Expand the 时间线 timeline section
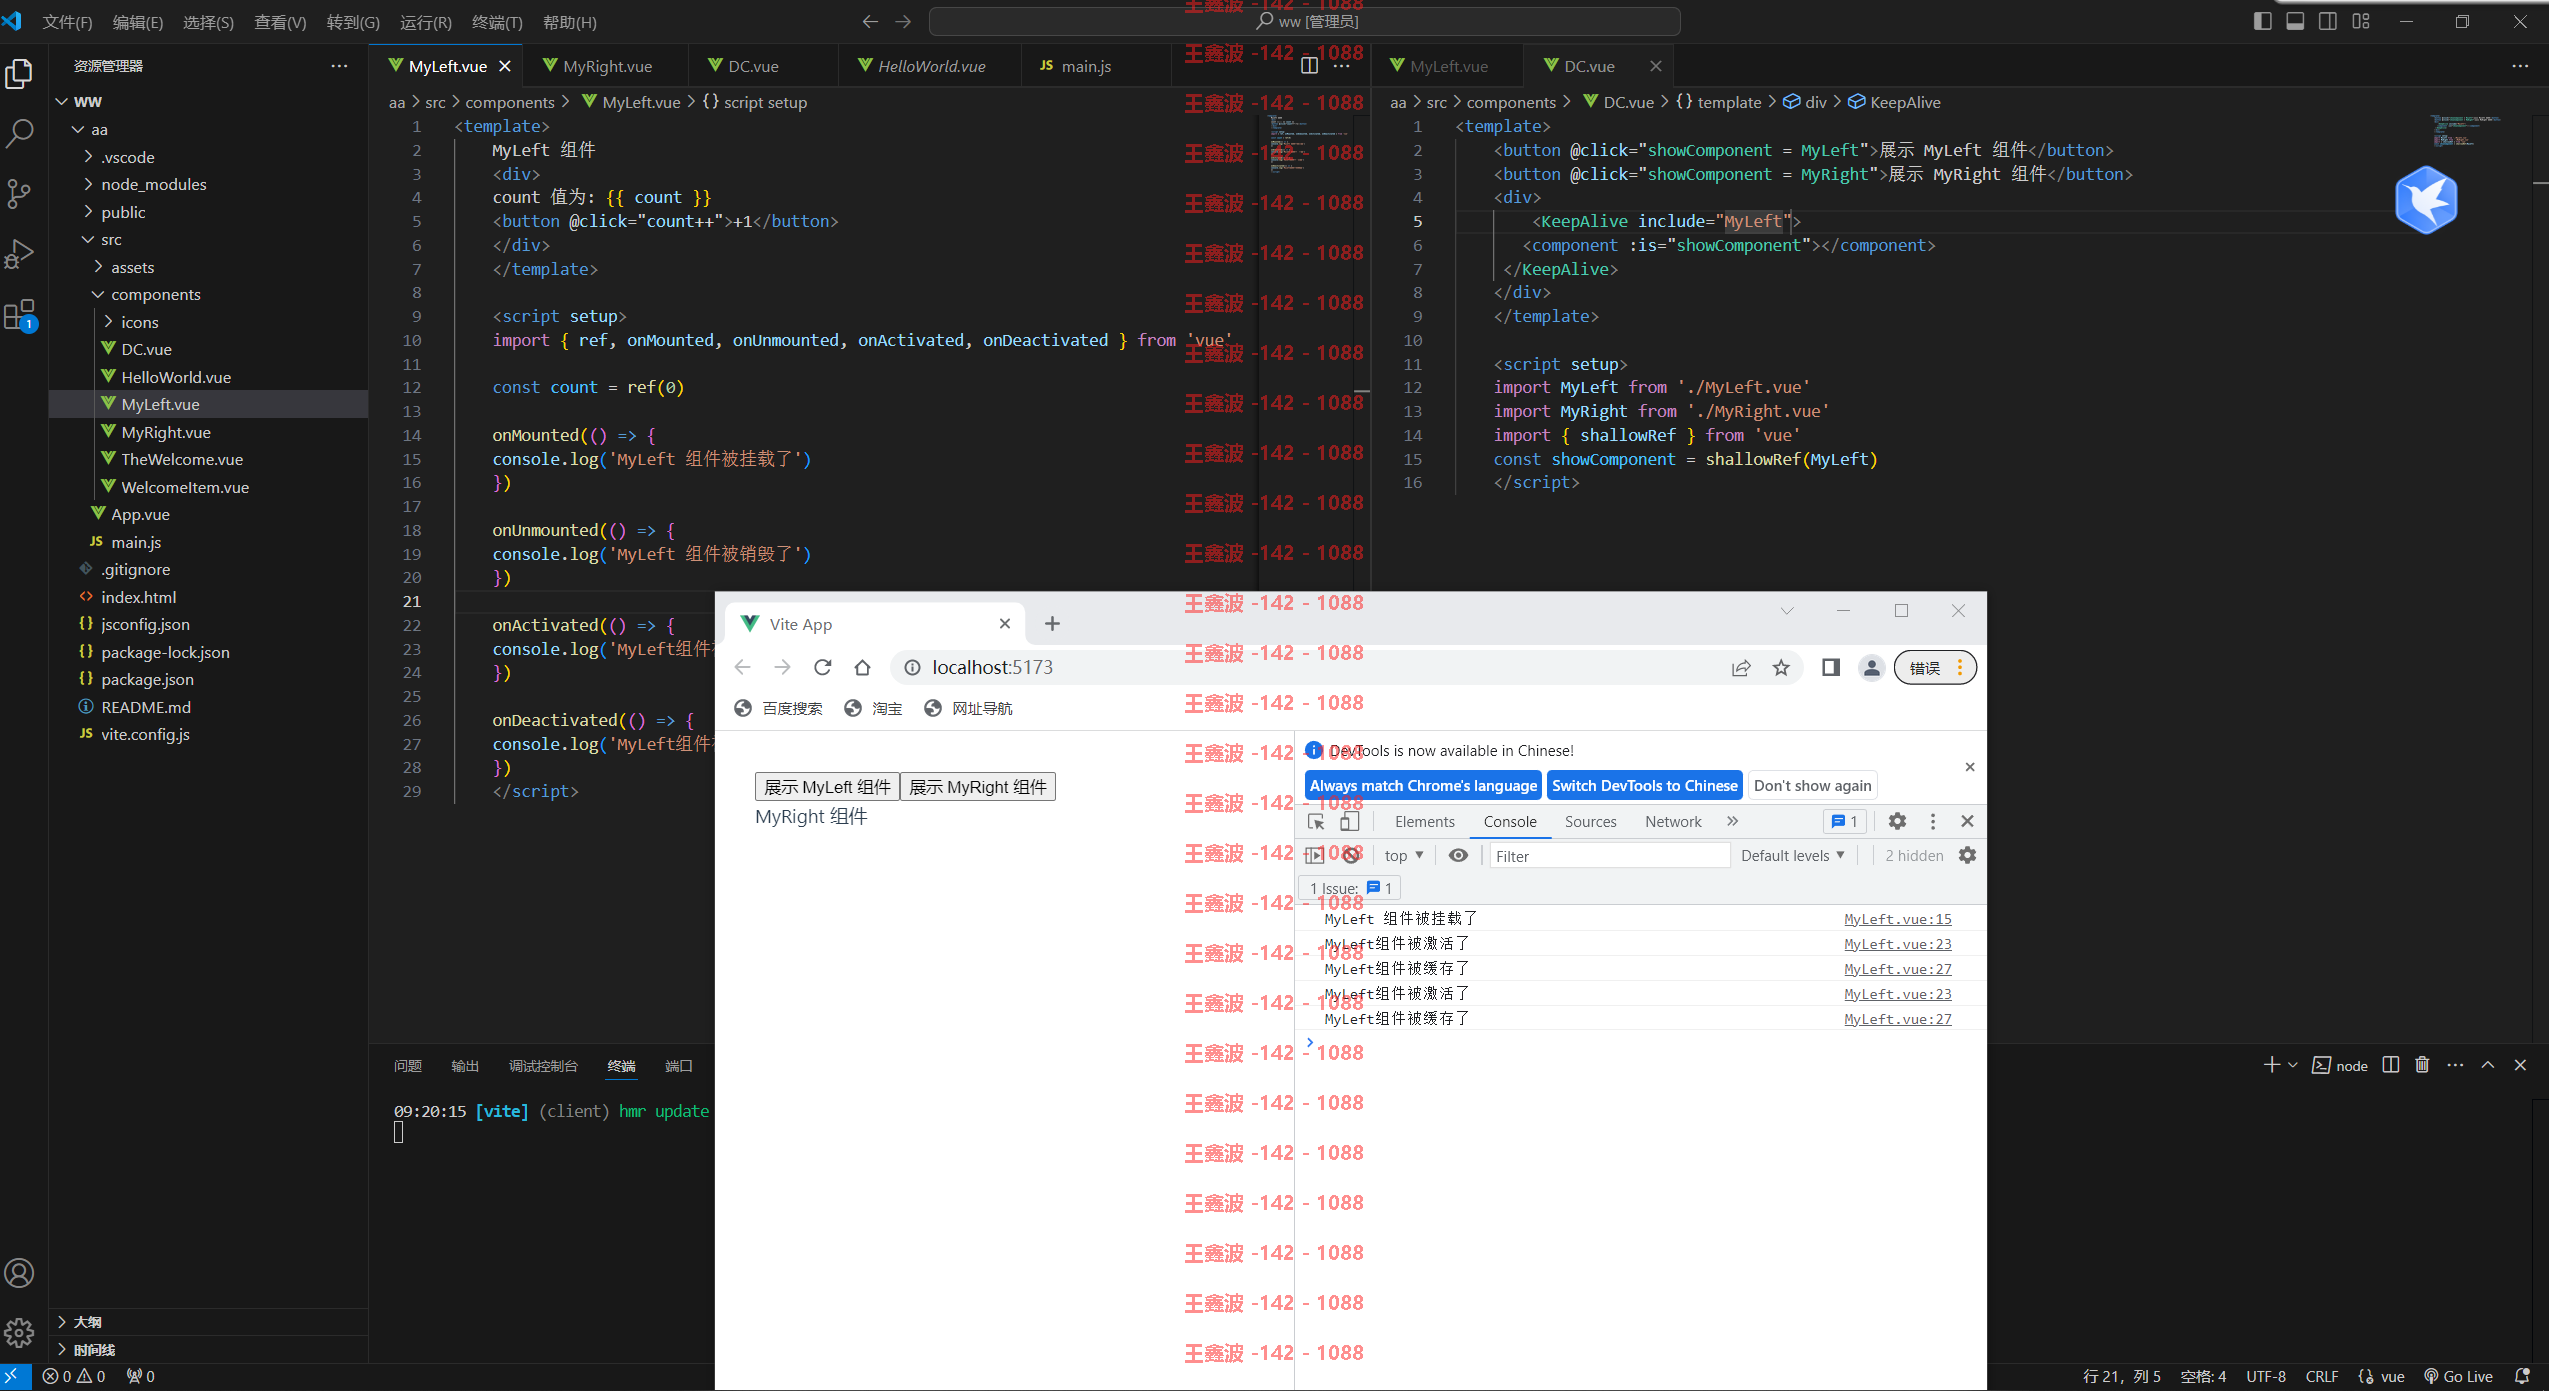 (x=208, y=1349)
